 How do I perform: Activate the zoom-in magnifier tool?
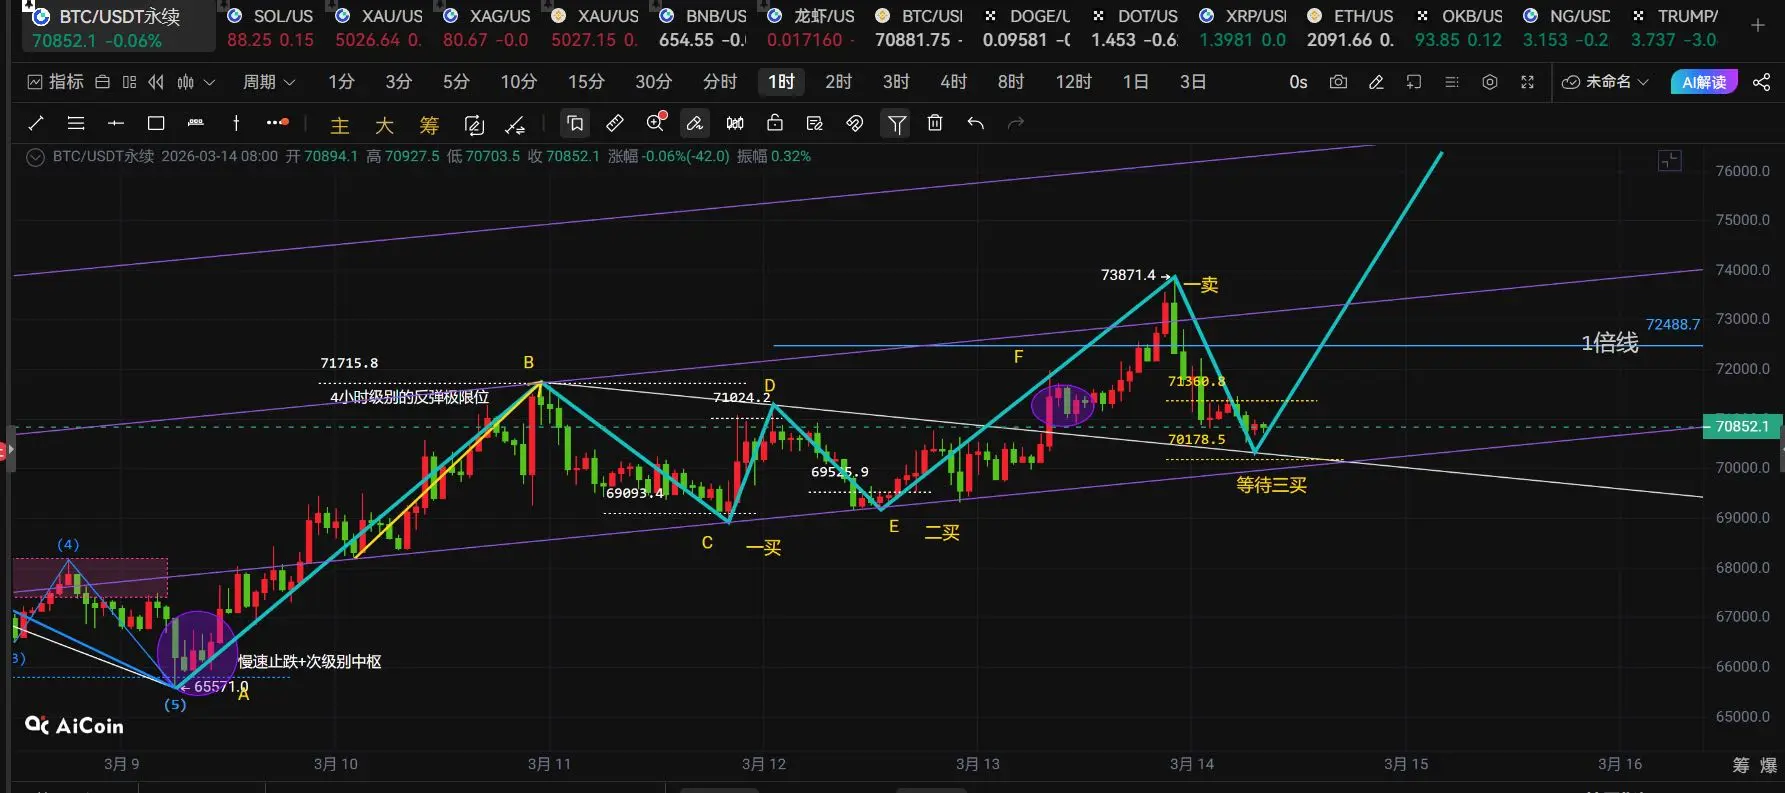[656, 123]
